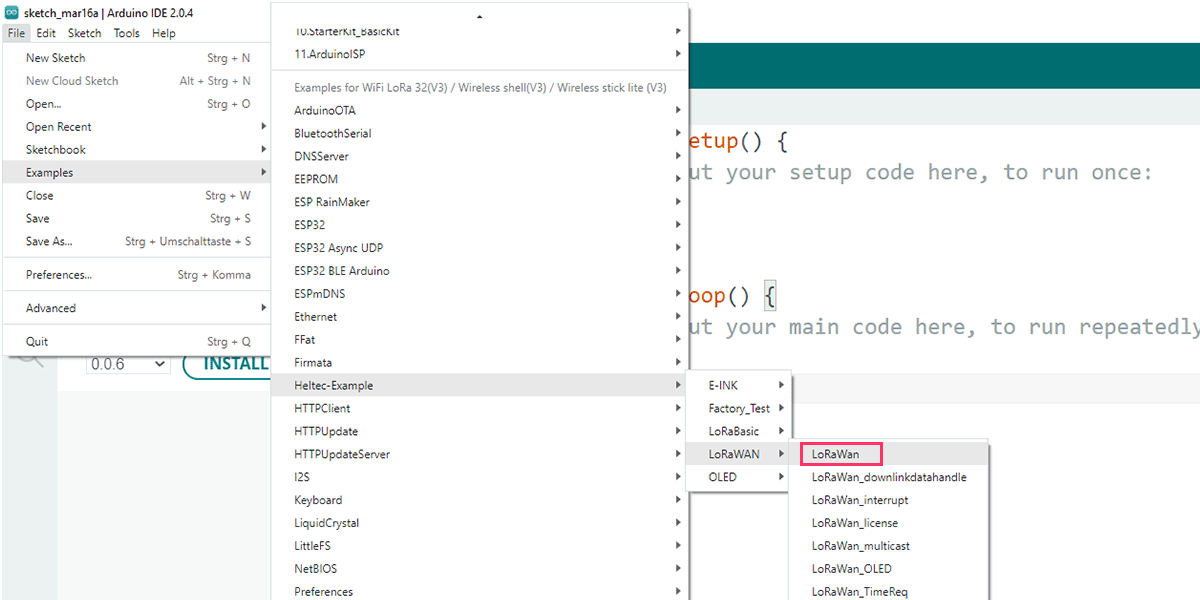This screenshot has width=1200, height=600.
Task: Open Preferences... from File menu
Action: point(136,275)
